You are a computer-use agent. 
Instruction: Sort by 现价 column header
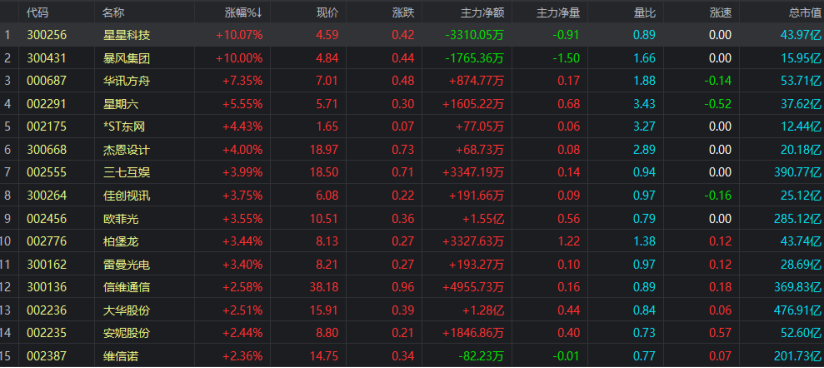coord(327,12)
